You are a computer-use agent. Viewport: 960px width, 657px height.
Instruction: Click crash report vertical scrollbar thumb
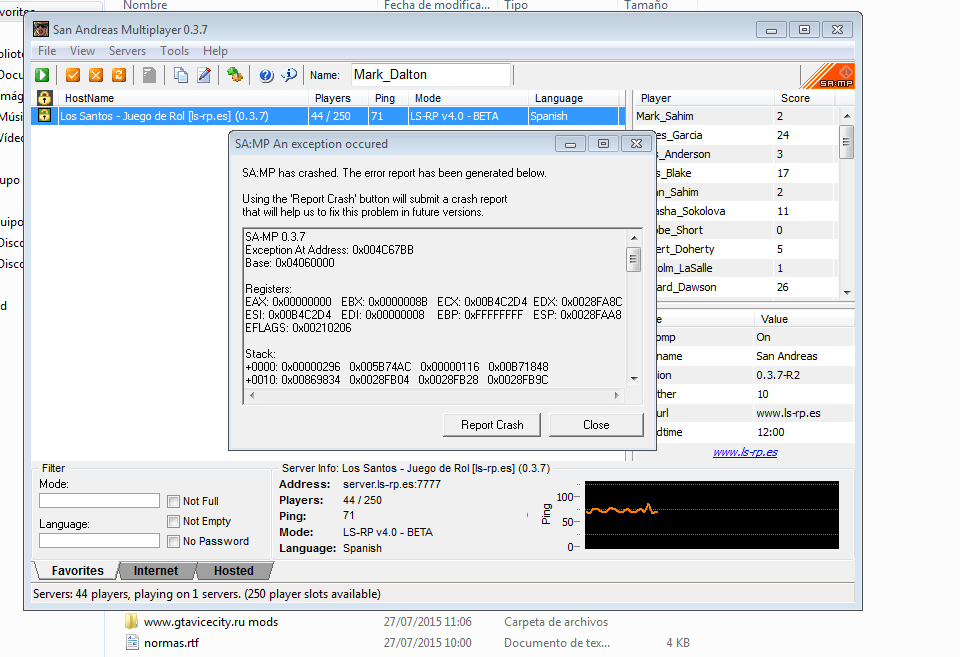click(x=634, y=259)
